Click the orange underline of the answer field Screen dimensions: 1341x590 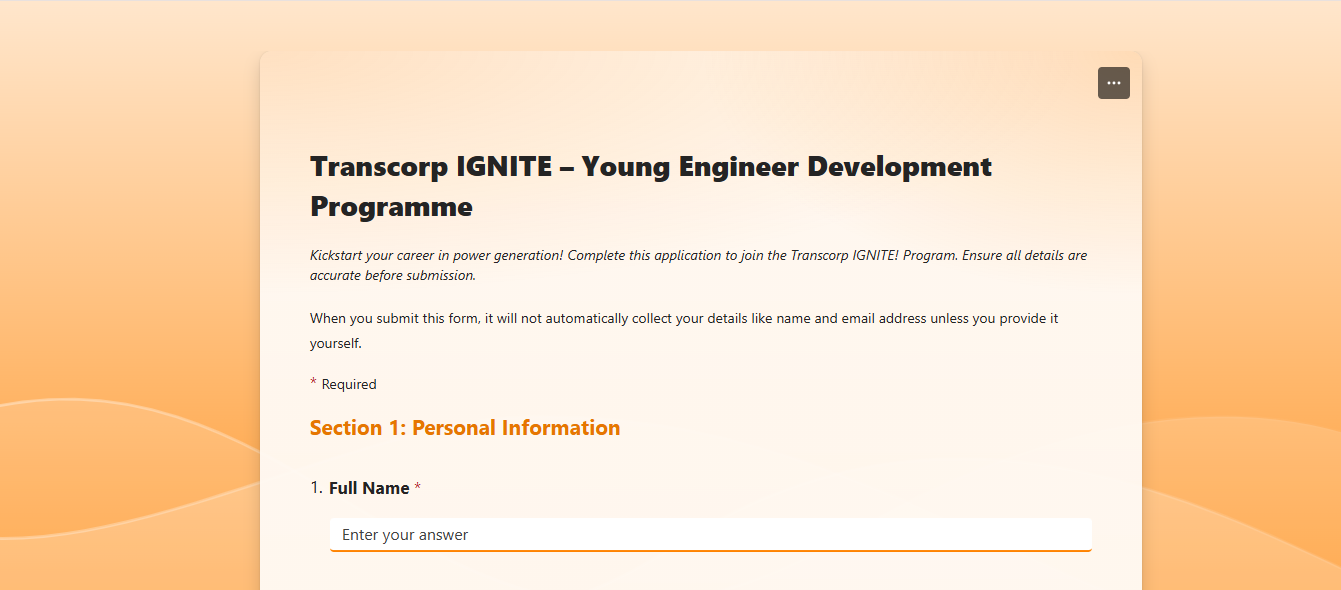[x=710, y=549]
